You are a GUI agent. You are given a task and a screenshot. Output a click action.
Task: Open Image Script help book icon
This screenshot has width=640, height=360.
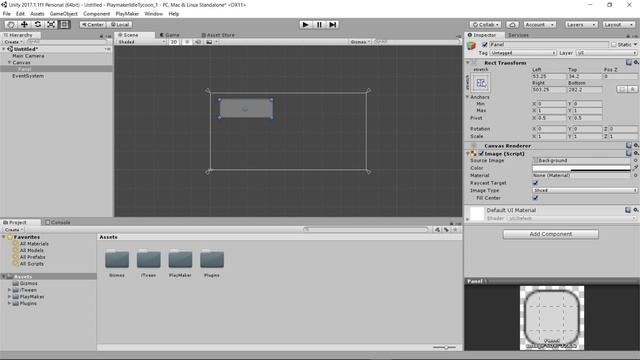point(629,153)
